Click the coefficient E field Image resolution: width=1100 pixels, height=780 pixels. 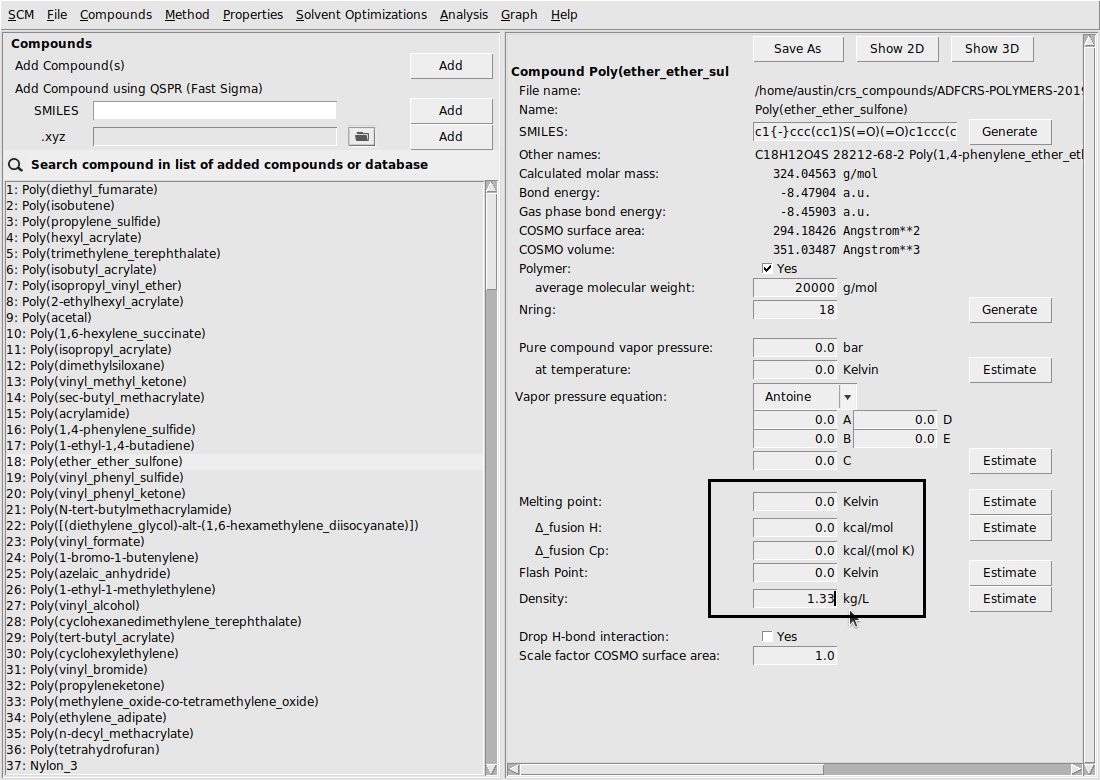895,438
